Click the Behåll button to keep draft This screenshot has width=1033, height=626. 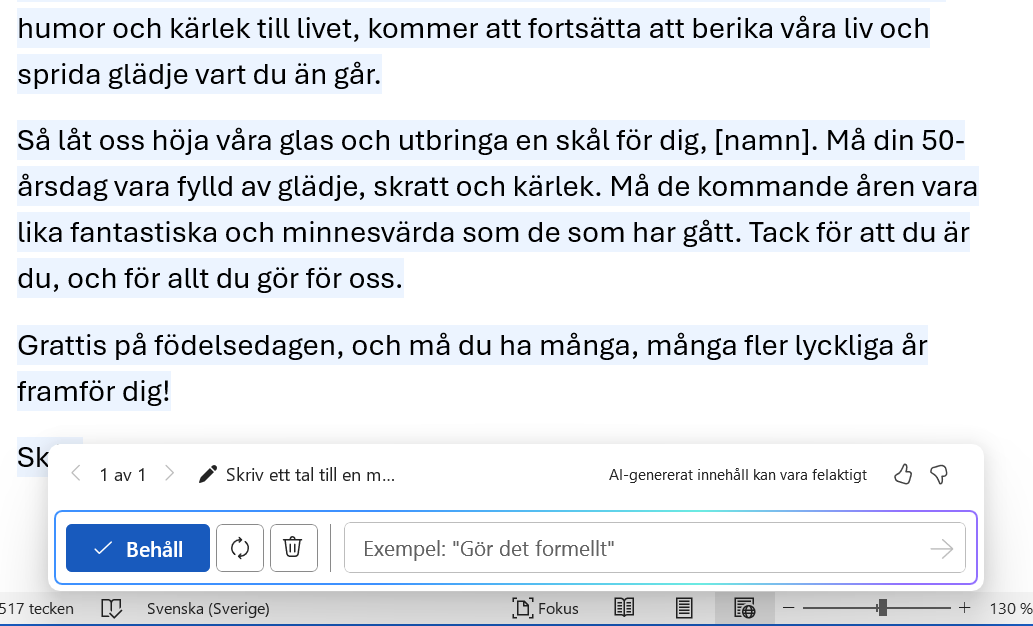[x=138, y=548]
